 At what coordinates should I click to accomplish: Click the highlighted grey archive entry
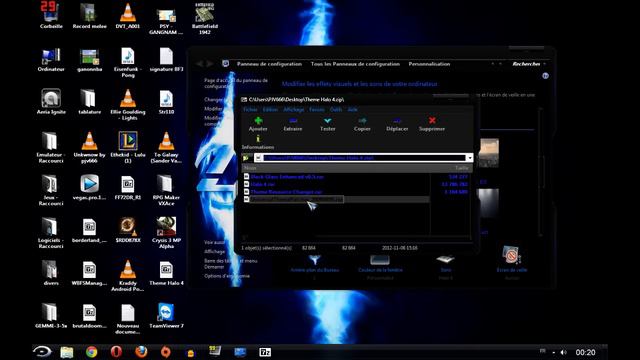(296, 199)
